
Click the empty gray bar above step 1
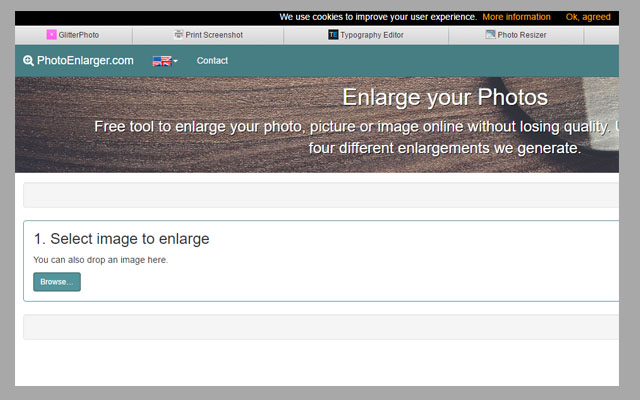tap(320, 195)
